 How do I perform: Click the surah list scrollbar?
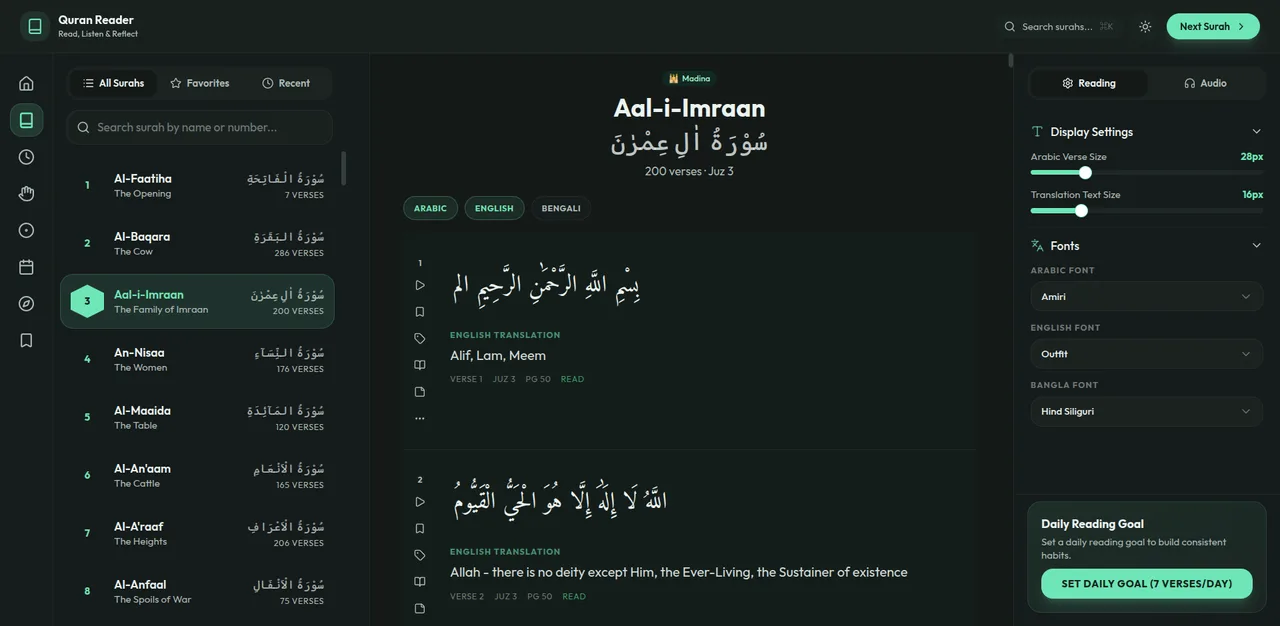[344, 168]
